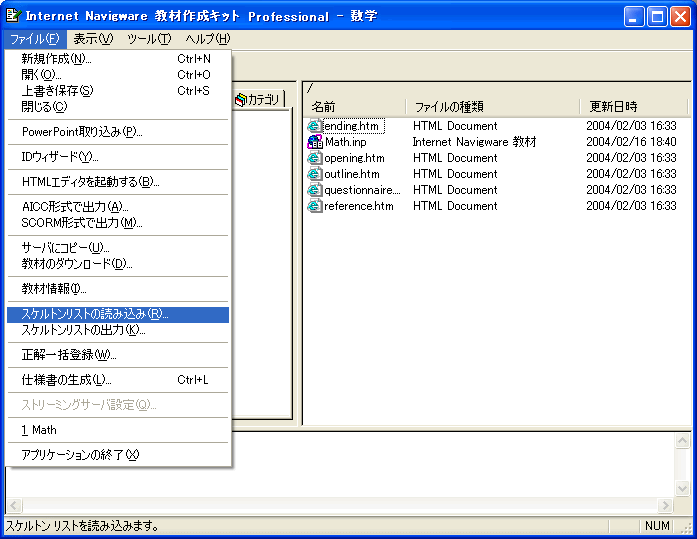Choose AICC形式で出力(A) menu entry
Screen dimensions: 697x539
pos(118,207)
